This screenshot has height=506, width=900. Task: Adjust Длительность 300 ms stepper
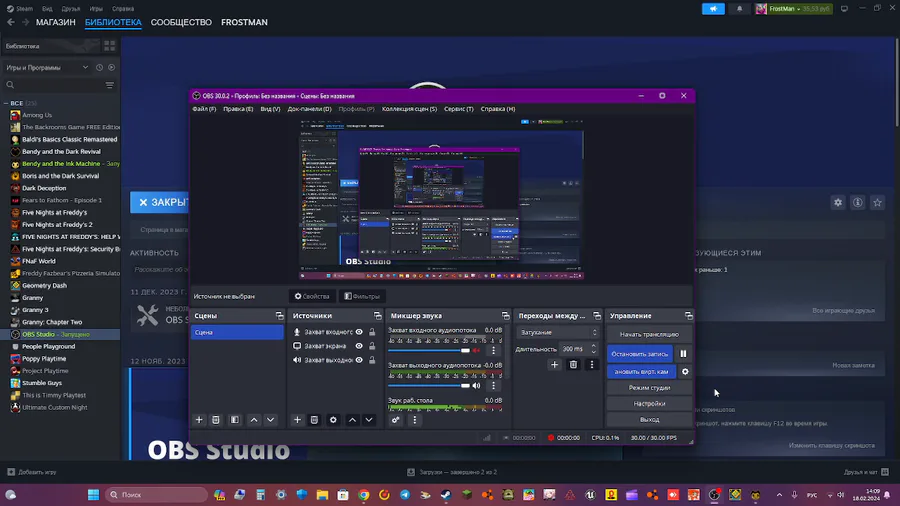(594, 349)
